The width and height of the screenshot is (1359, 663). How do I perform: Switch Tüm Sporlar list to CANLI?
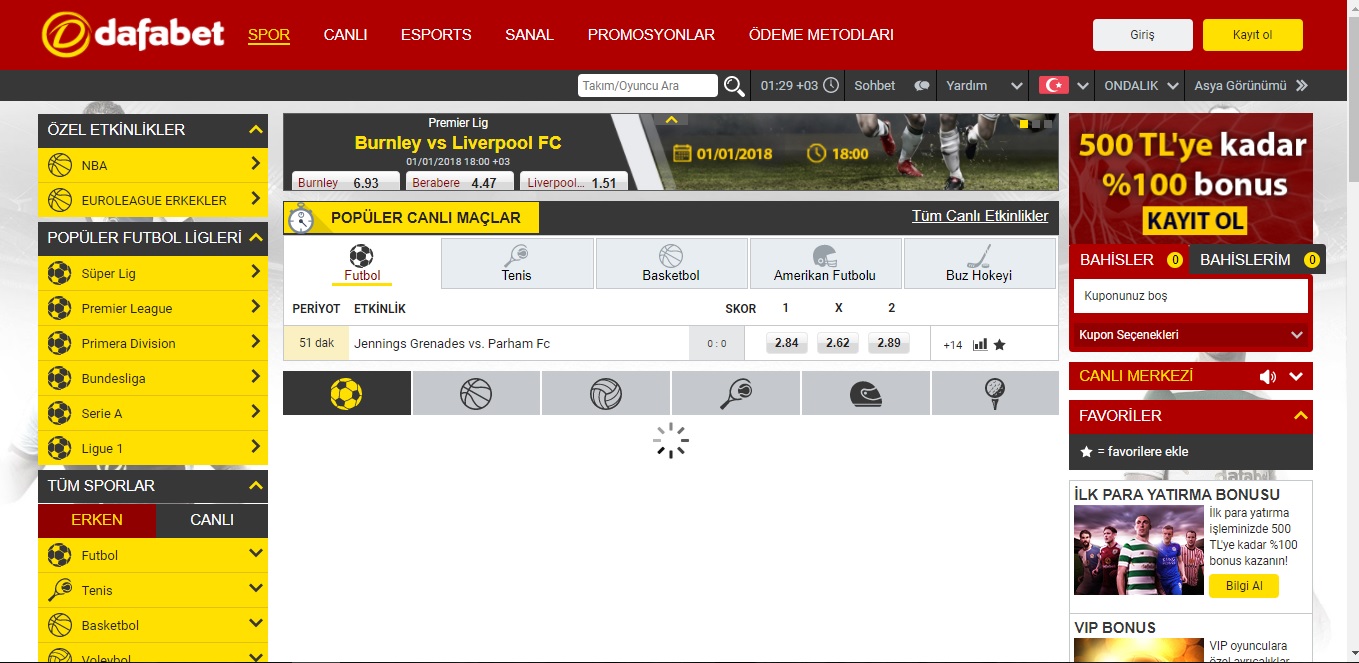tap(212, 520)
